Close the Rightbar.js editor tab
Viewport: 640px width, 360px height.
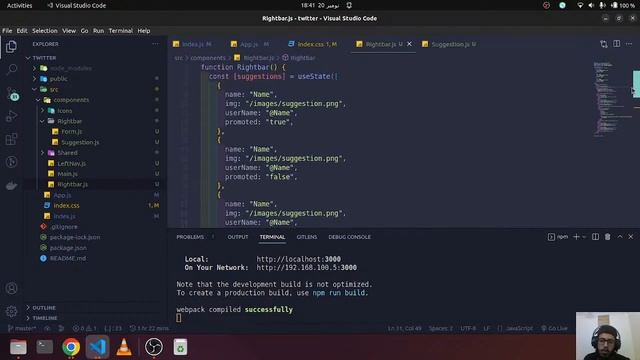[409, 44]
